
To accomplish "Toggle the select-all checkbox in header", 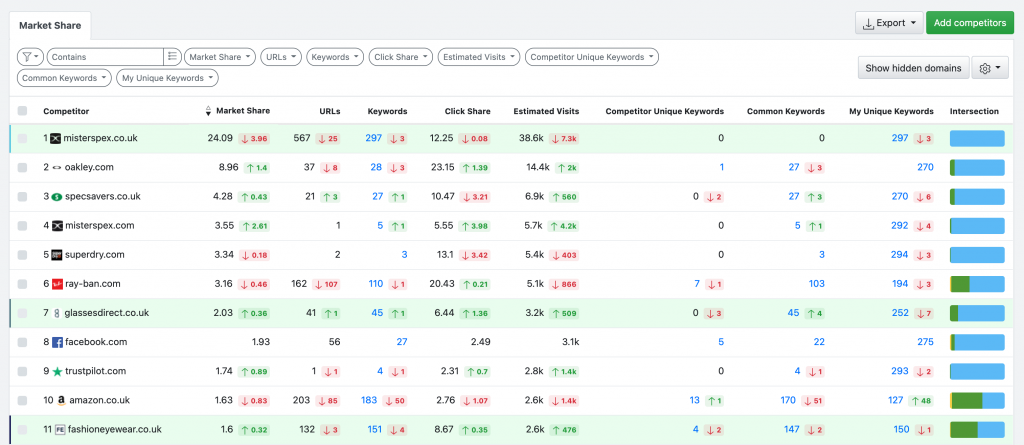I will point(23,111).
